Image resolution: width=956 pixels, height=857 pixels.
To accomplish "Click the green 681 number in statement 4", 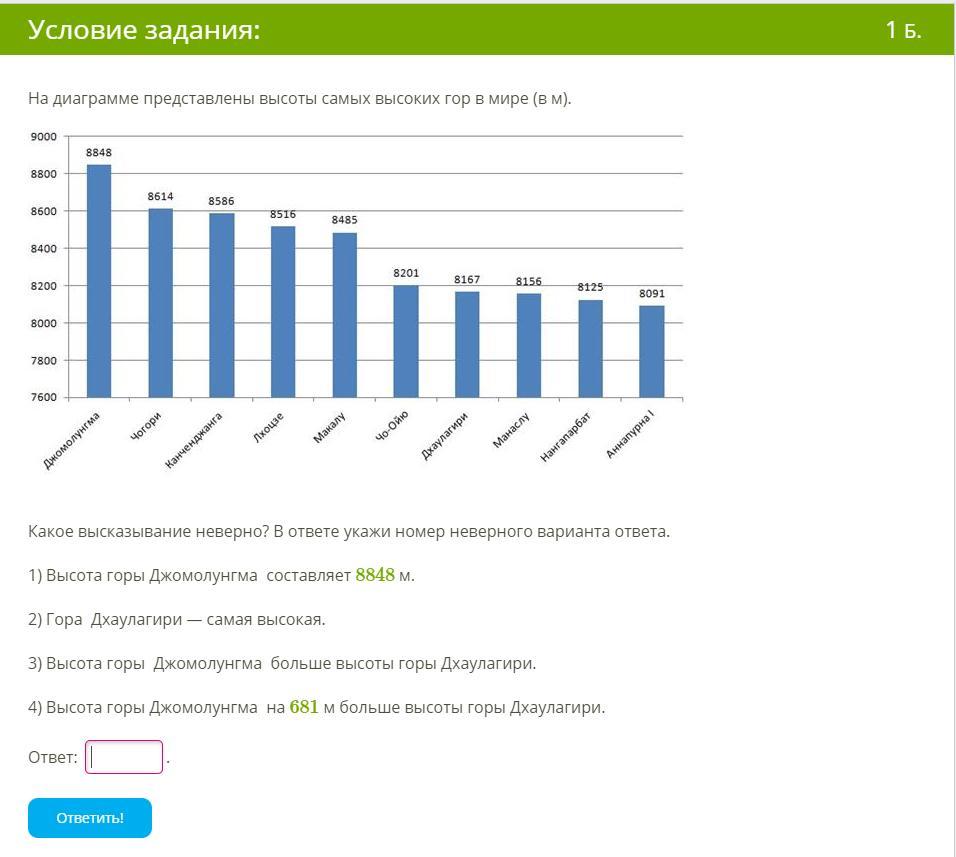I will 304,707.
